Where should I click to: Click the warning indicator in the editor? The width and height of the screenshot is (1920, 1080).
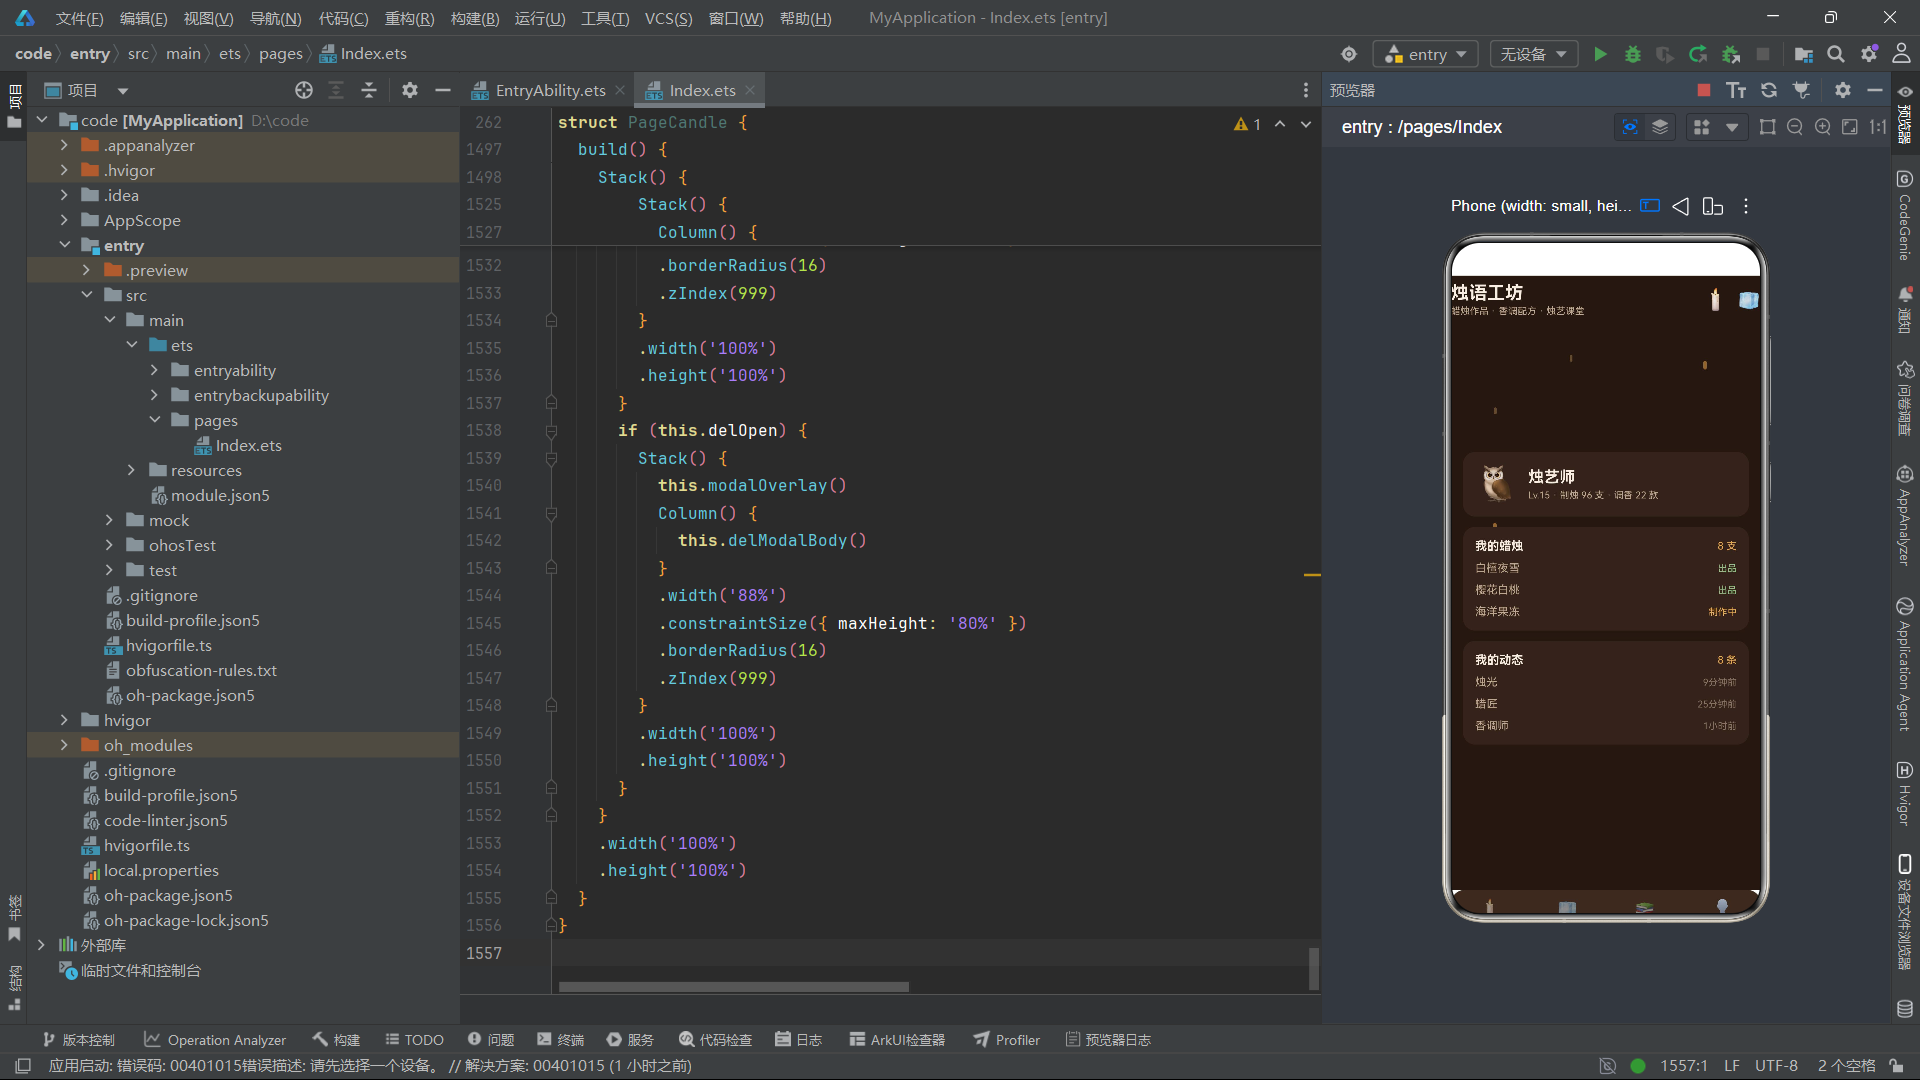[1248, 124]
